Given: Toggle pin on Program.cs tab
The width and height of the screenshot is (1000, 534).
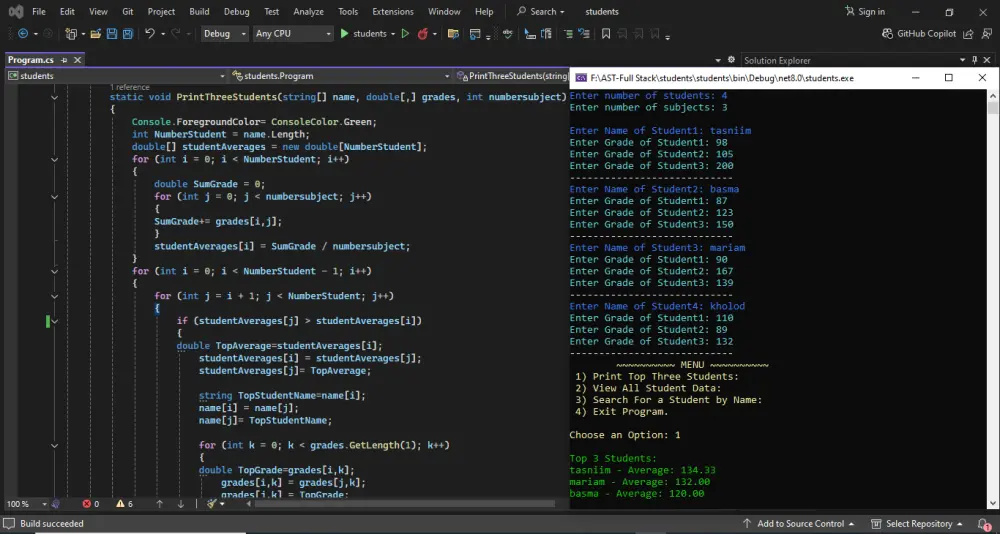Looking at the screenshot, I should 65,60.
